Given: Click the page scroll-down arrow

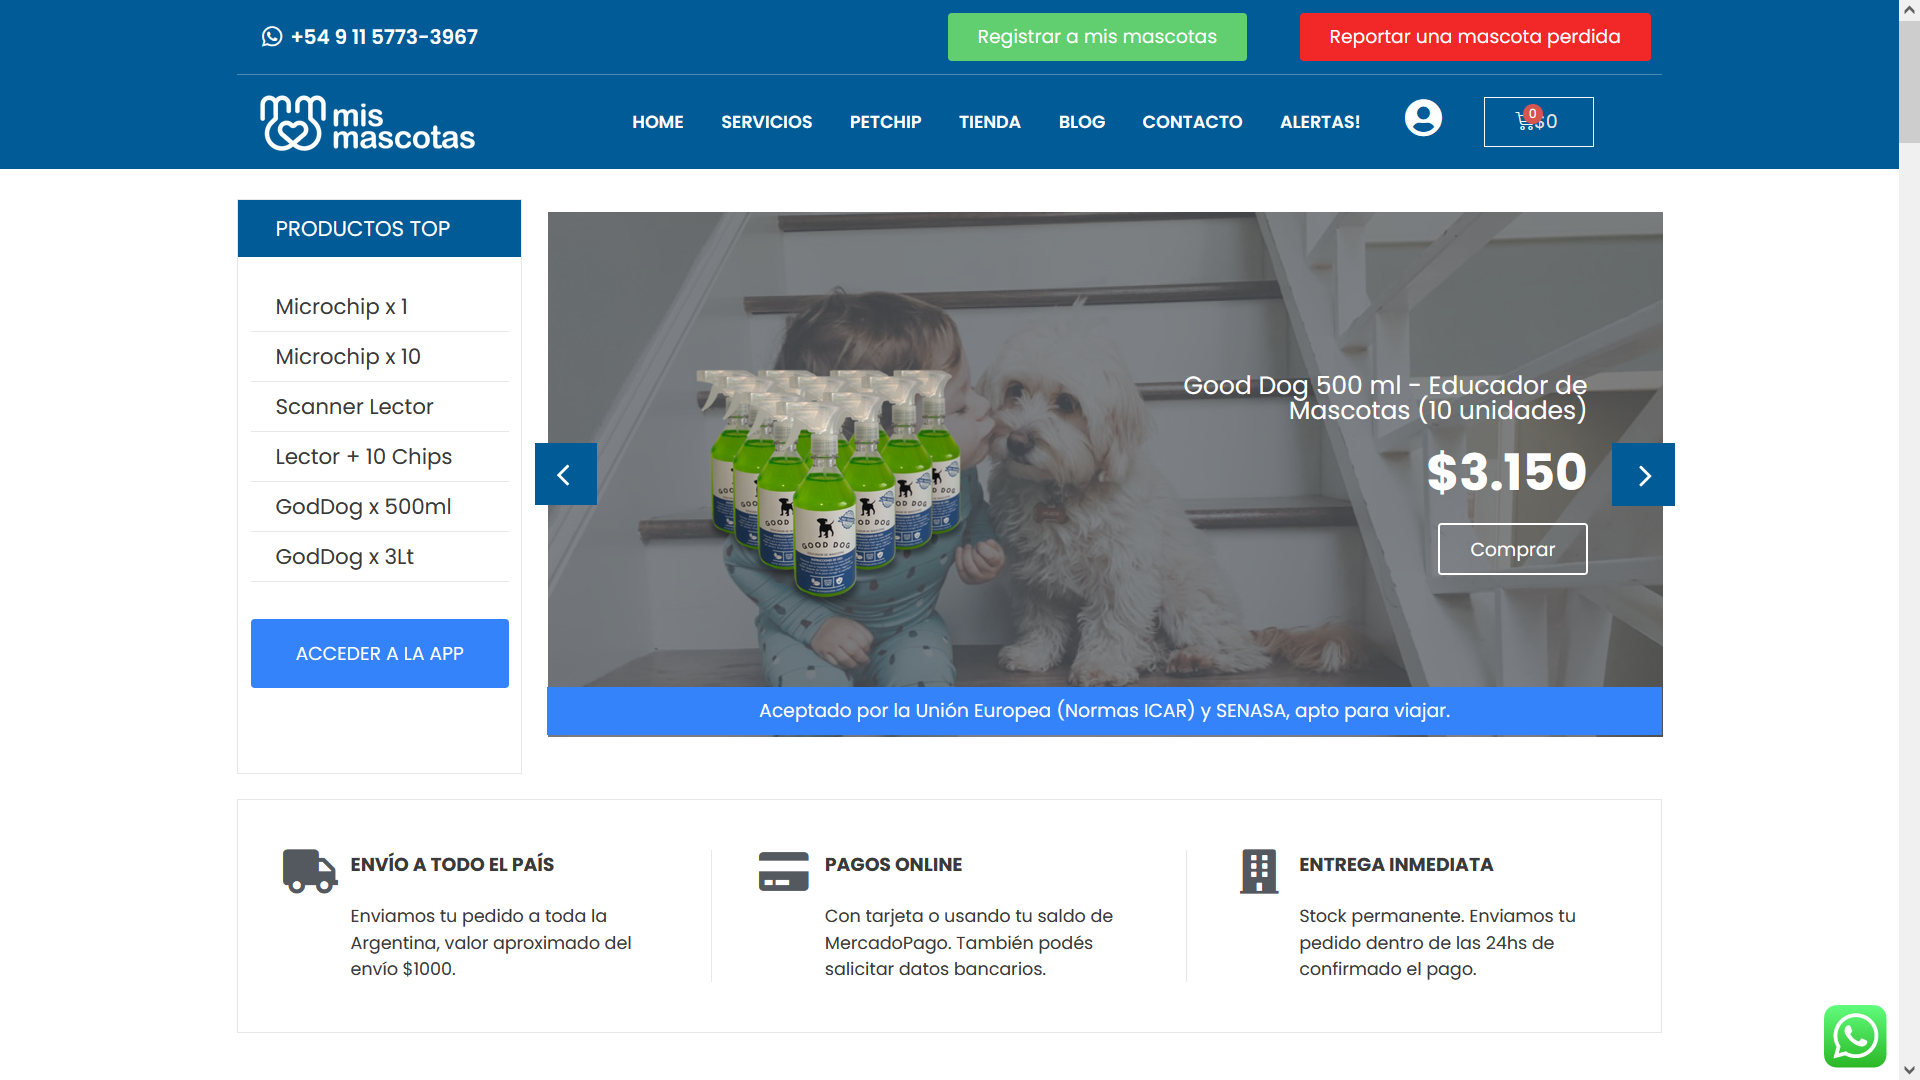Looking at the screenshot, I should pos(1909,1070).
